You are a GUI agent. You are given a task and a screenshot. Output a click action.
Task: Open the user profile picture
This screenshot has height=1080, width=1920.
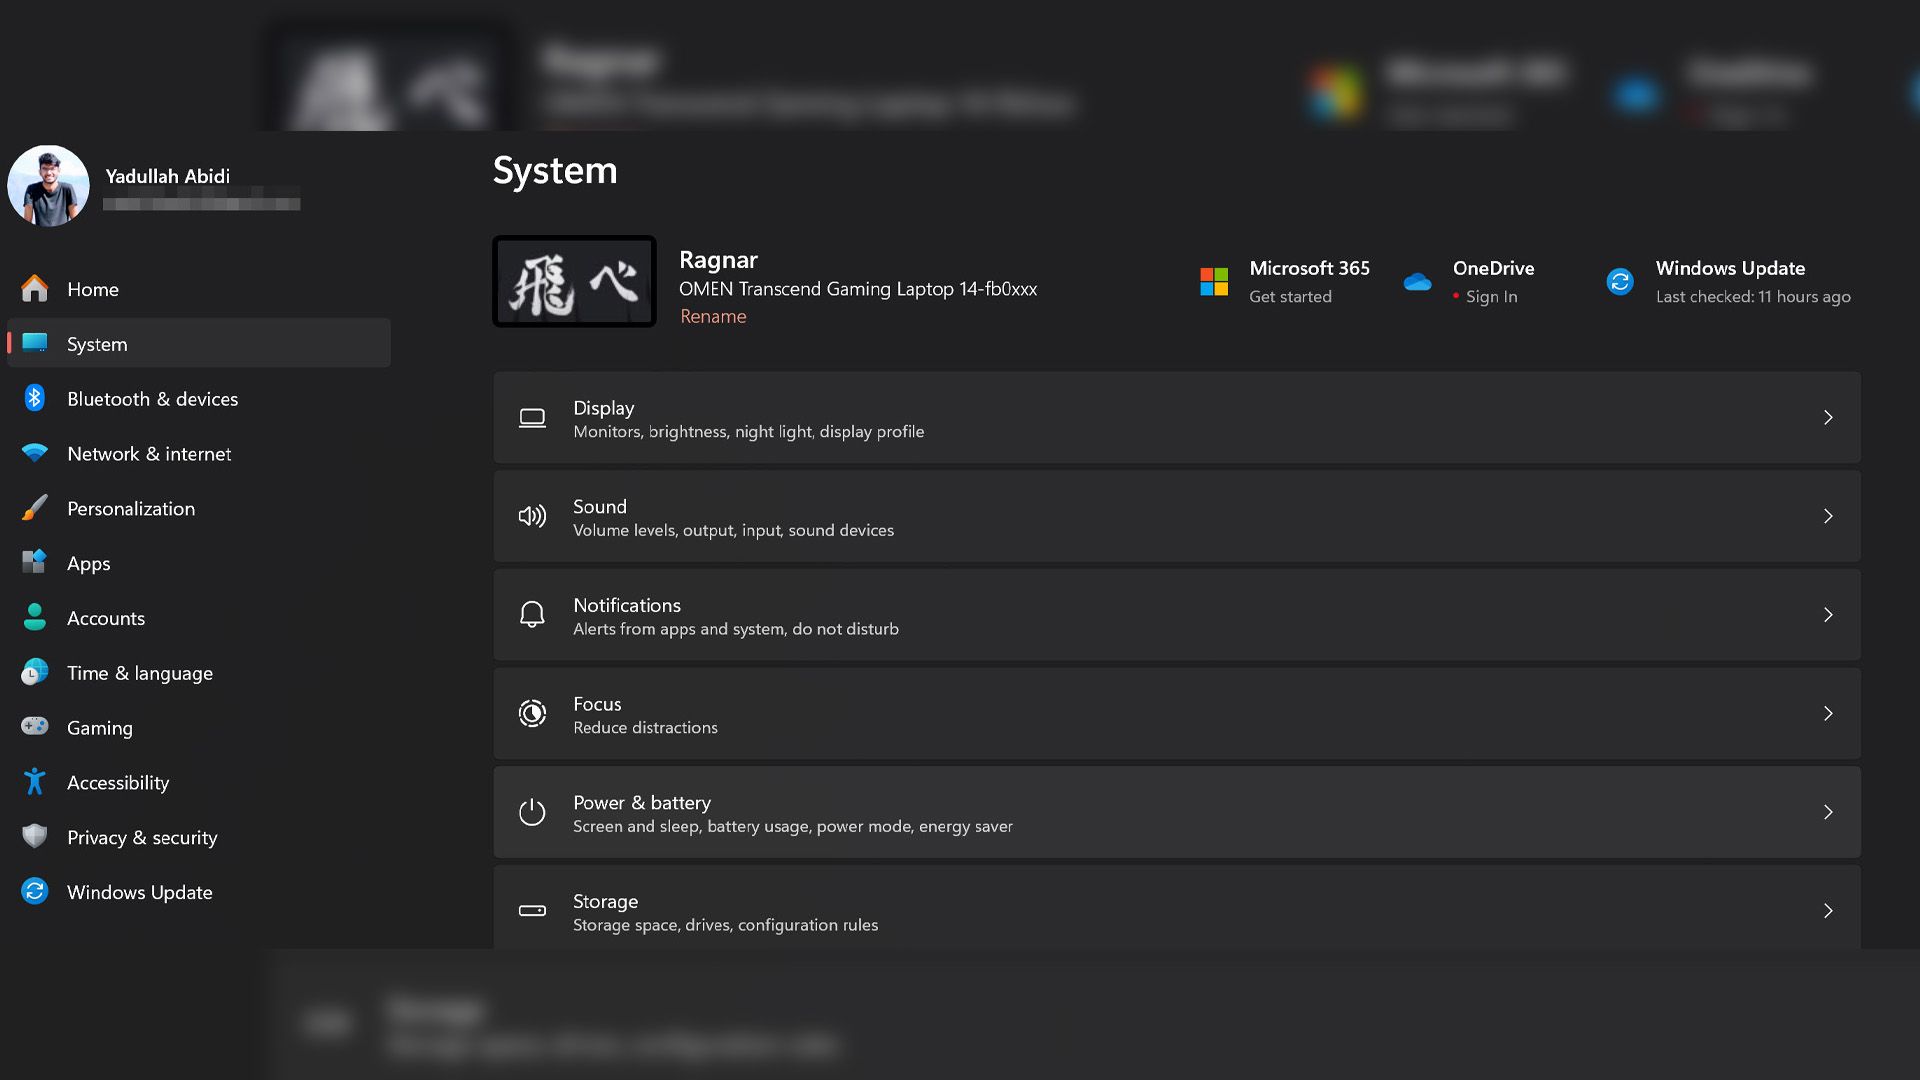click(48, 186)
